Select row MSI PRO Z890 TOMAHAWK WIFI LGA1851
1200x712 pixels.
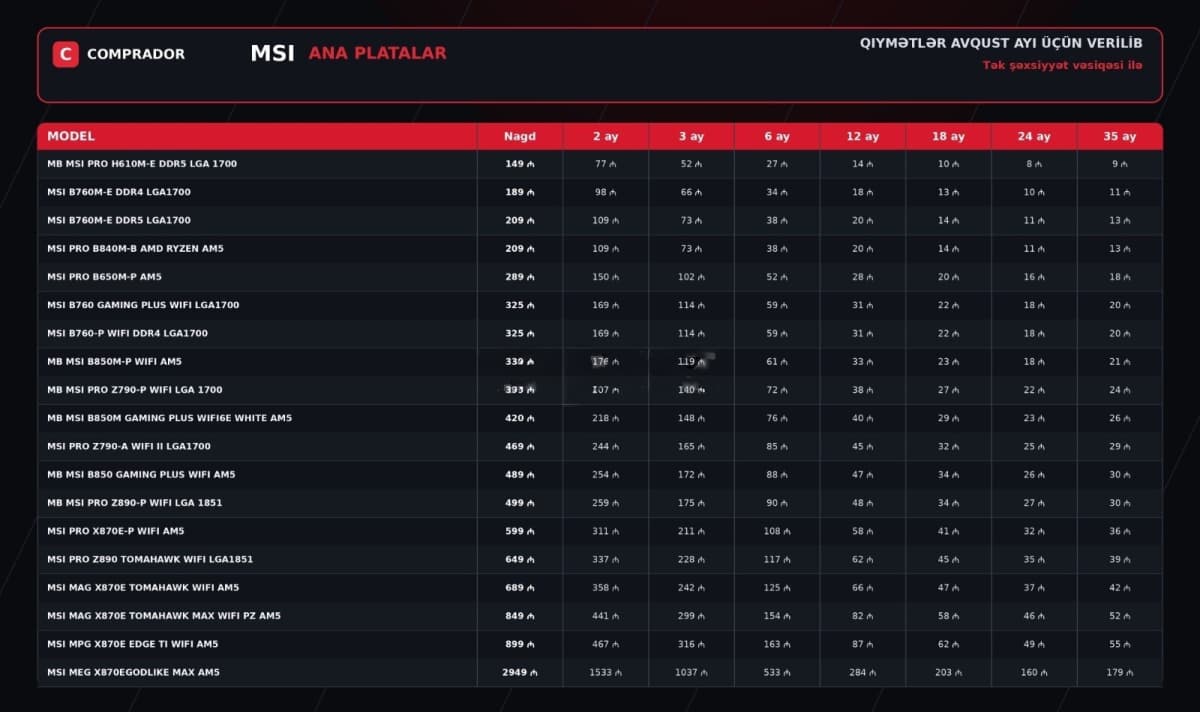[600, 559]
